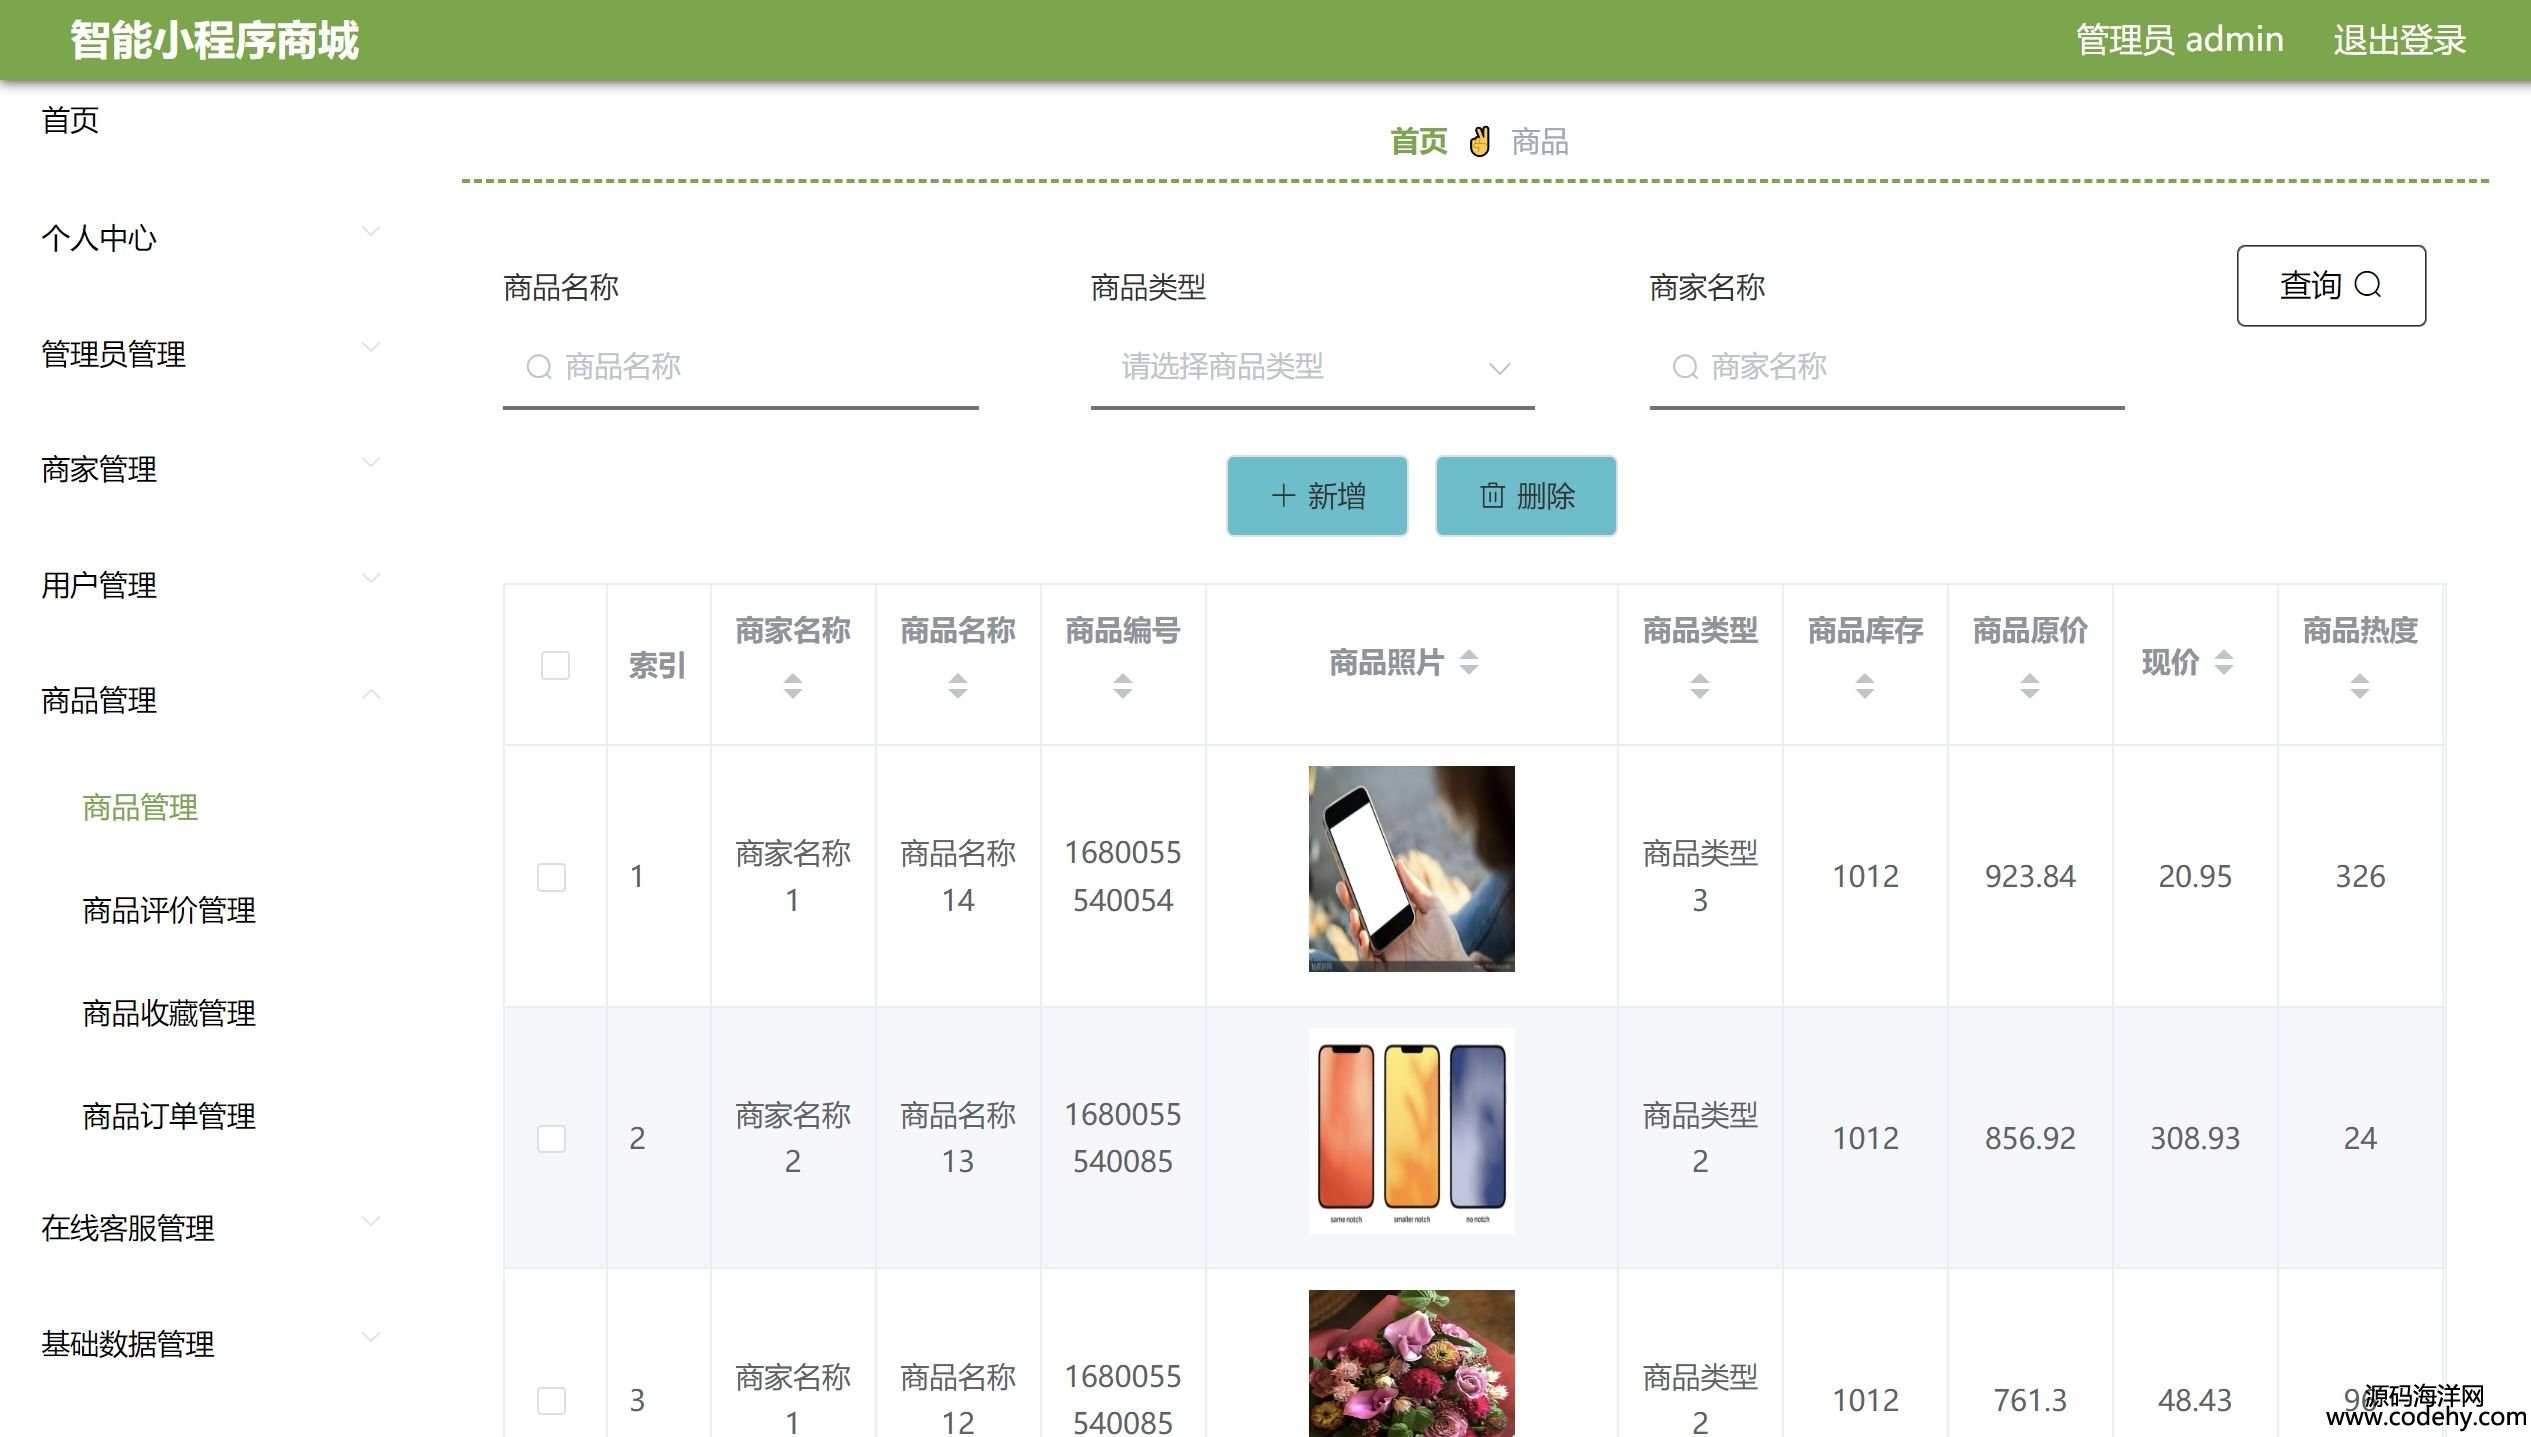Open 商品评价管理 submenu item

point(169,910)
